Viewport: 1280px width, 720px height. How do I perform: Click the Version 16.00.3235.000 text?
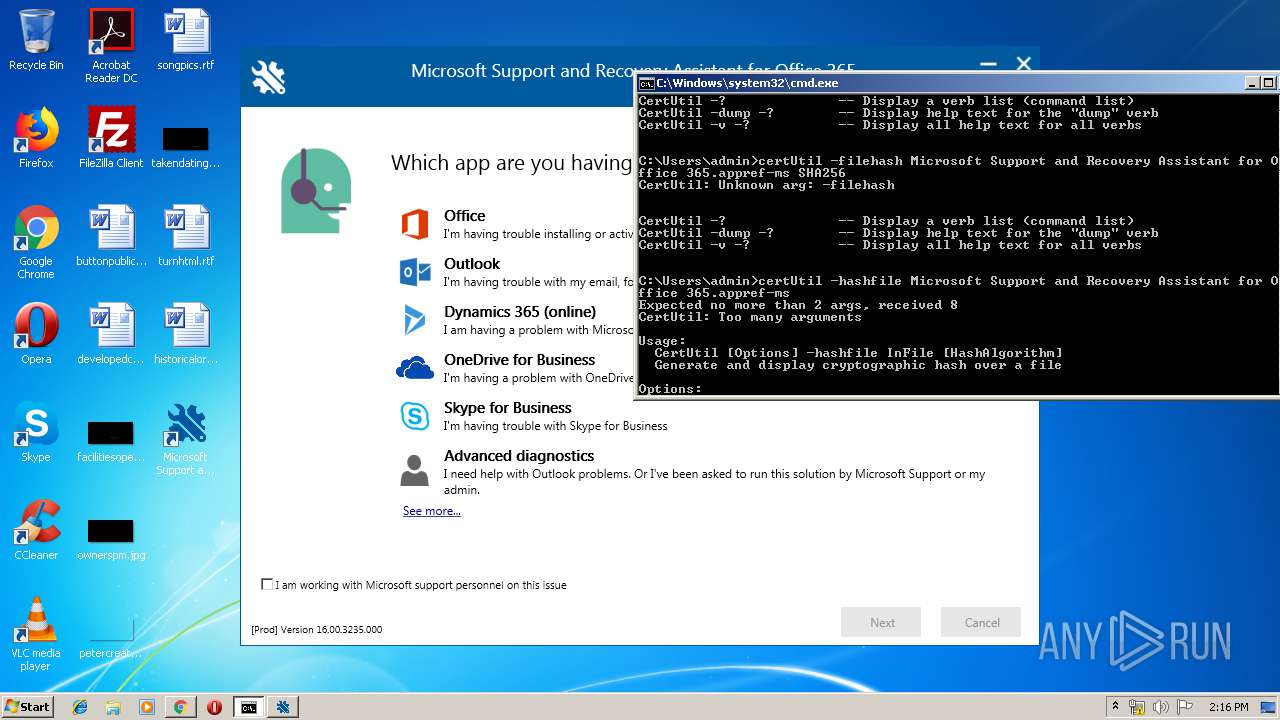pos(316,629)
